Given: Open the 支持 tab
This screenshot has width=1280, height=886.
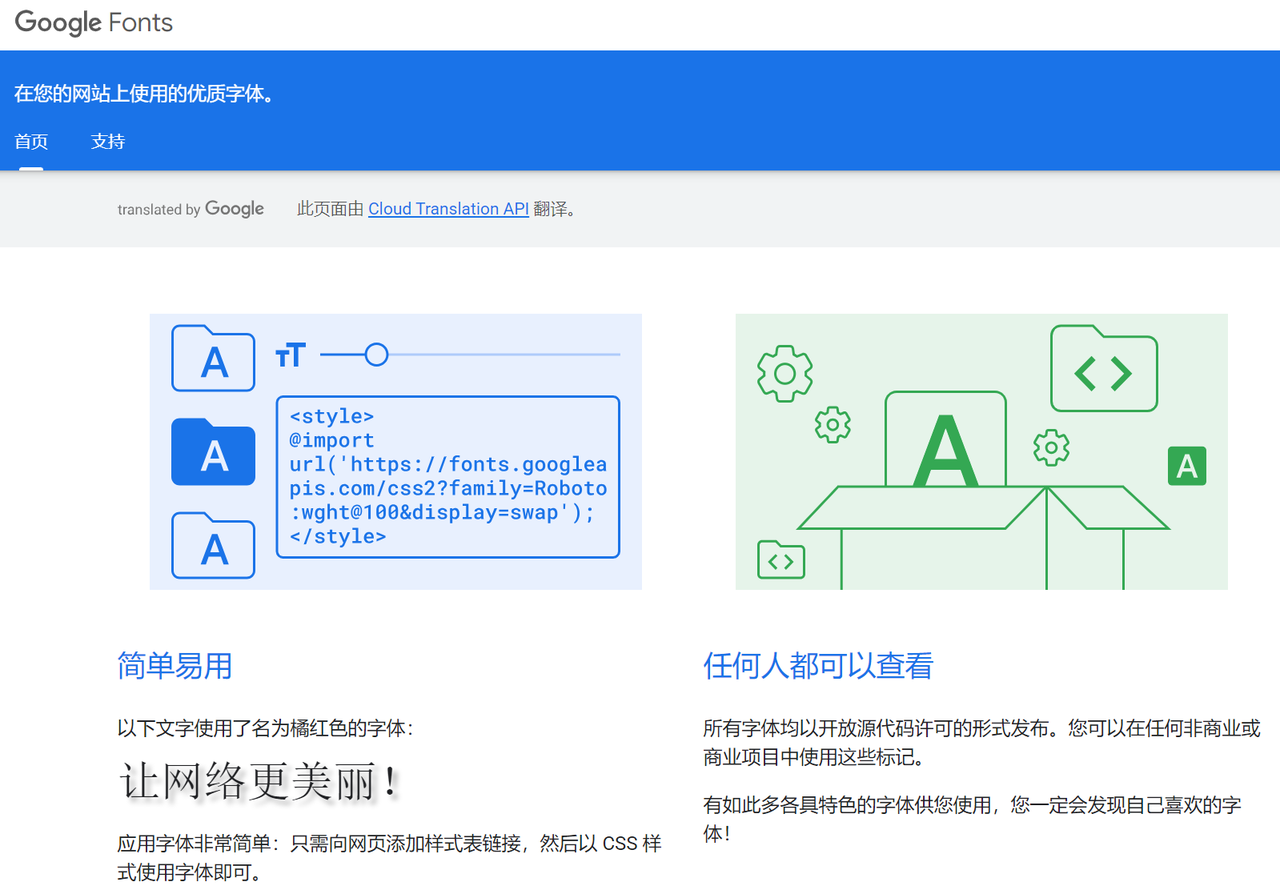Looking at the screenshot, I should click(x=108, y=142).
